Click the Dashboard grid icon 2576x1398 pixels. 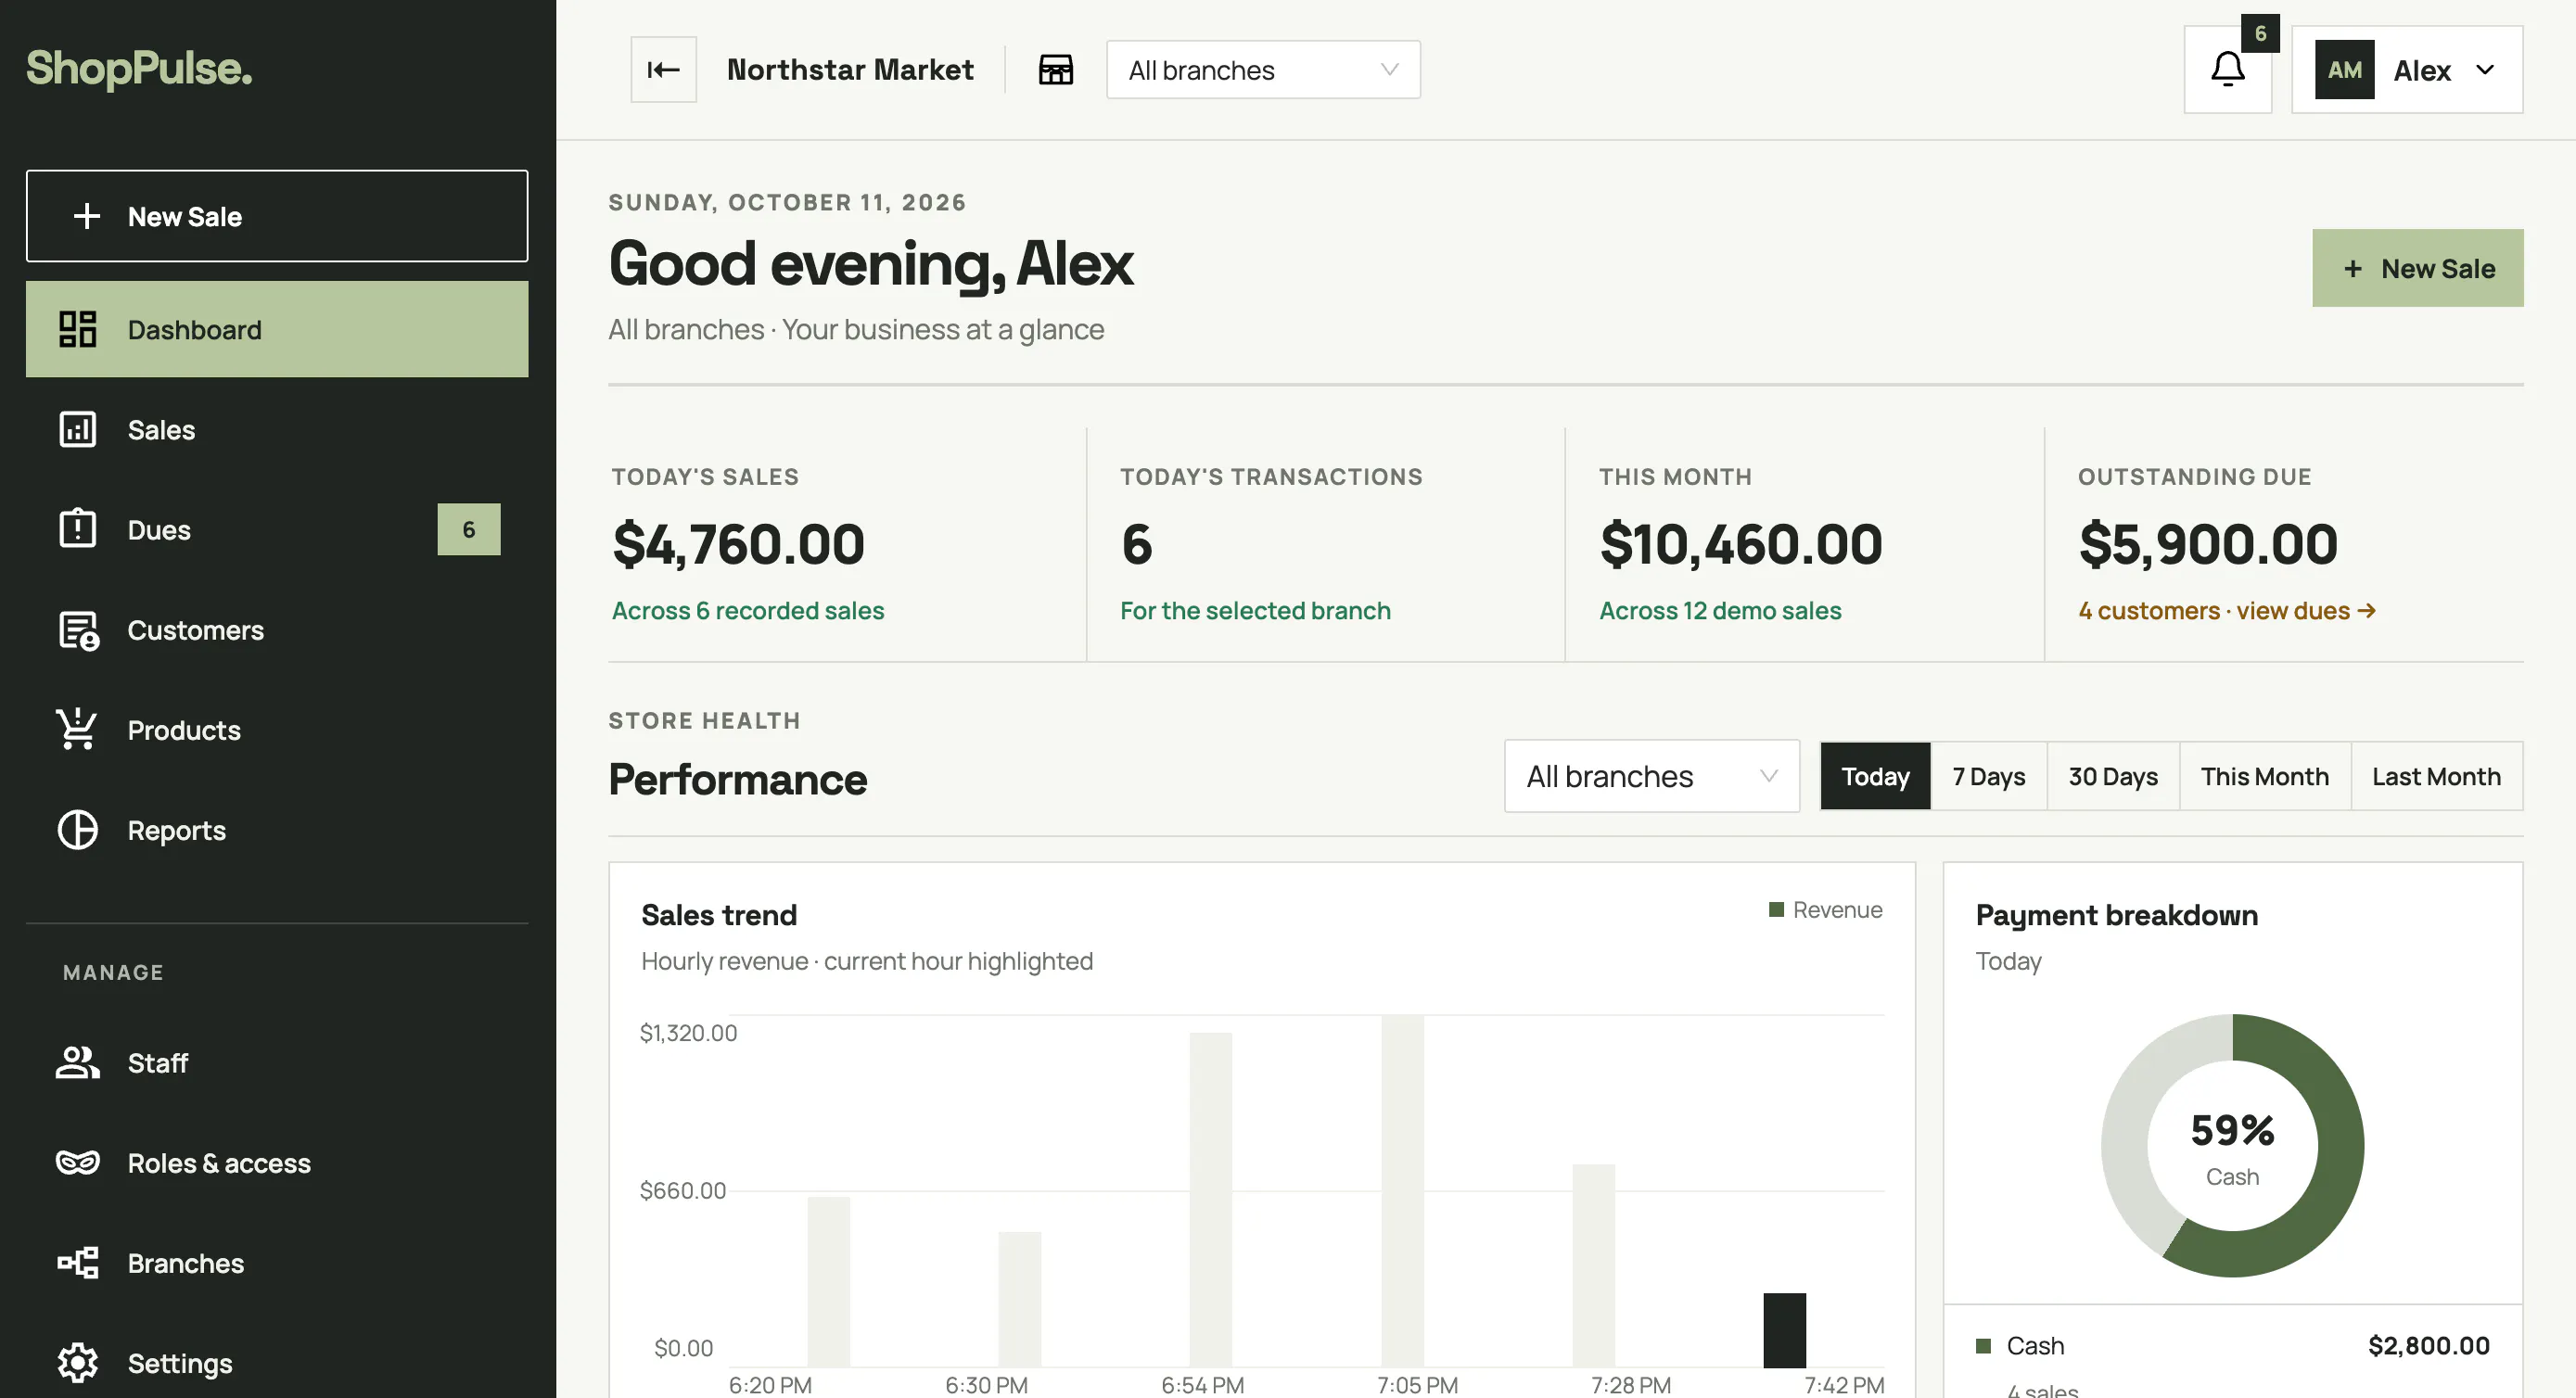77,329
